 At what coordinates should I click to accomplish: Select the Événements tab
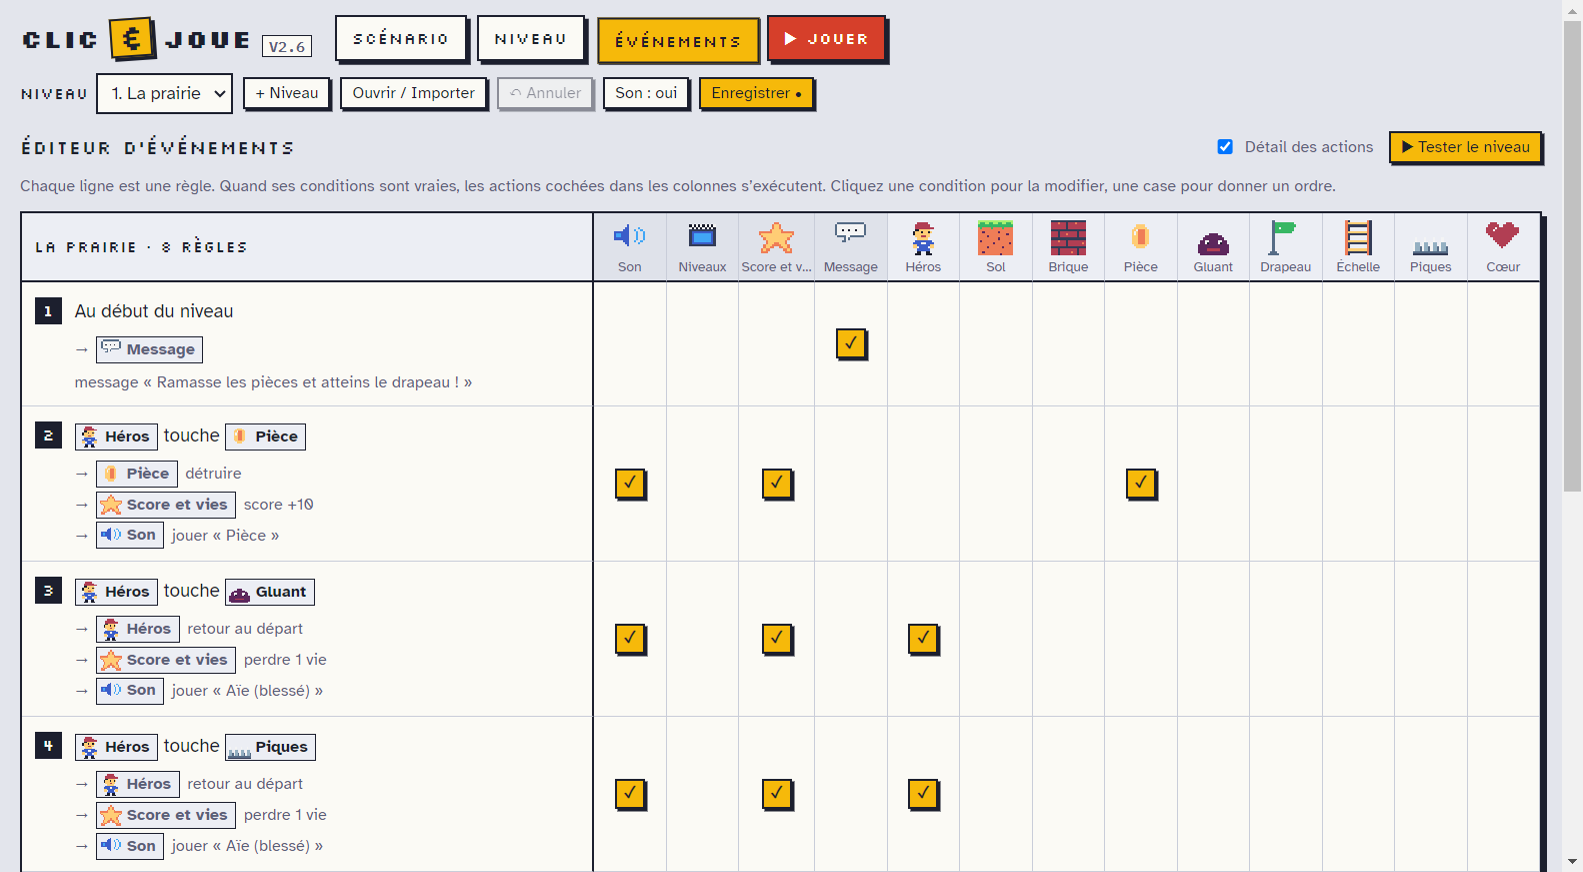pyautogui.click(x=678, y=41)
